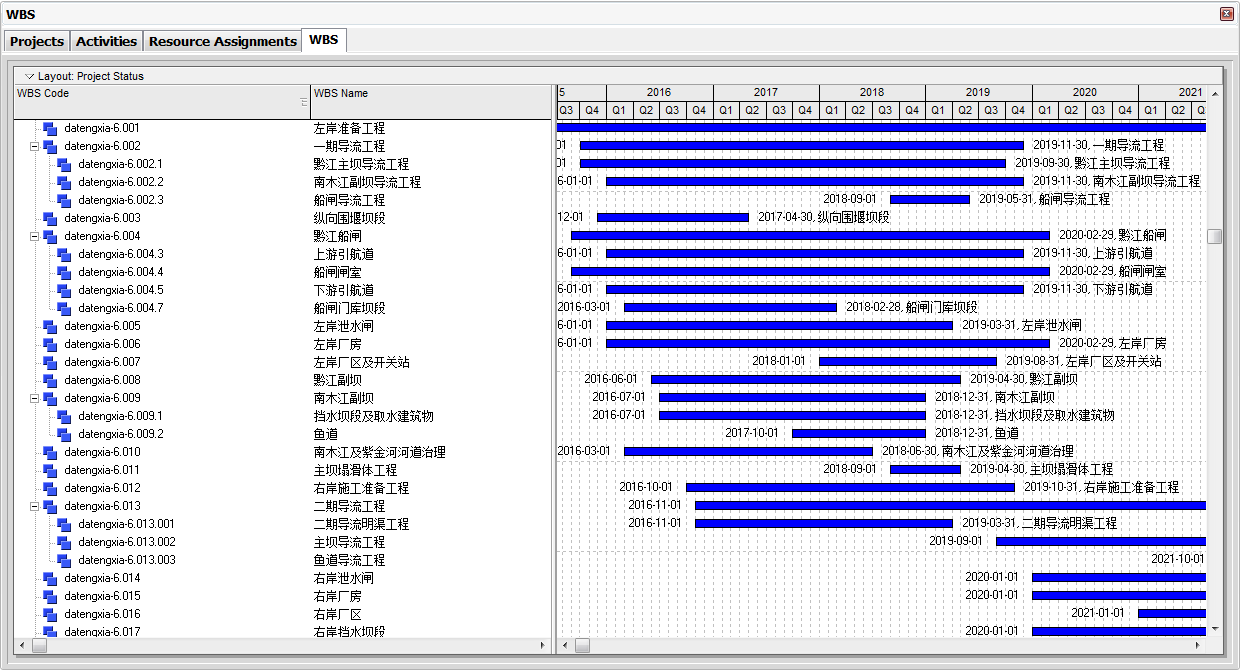
Task: Open the Resource Assignments tab
Action: (x=222, y=41)
